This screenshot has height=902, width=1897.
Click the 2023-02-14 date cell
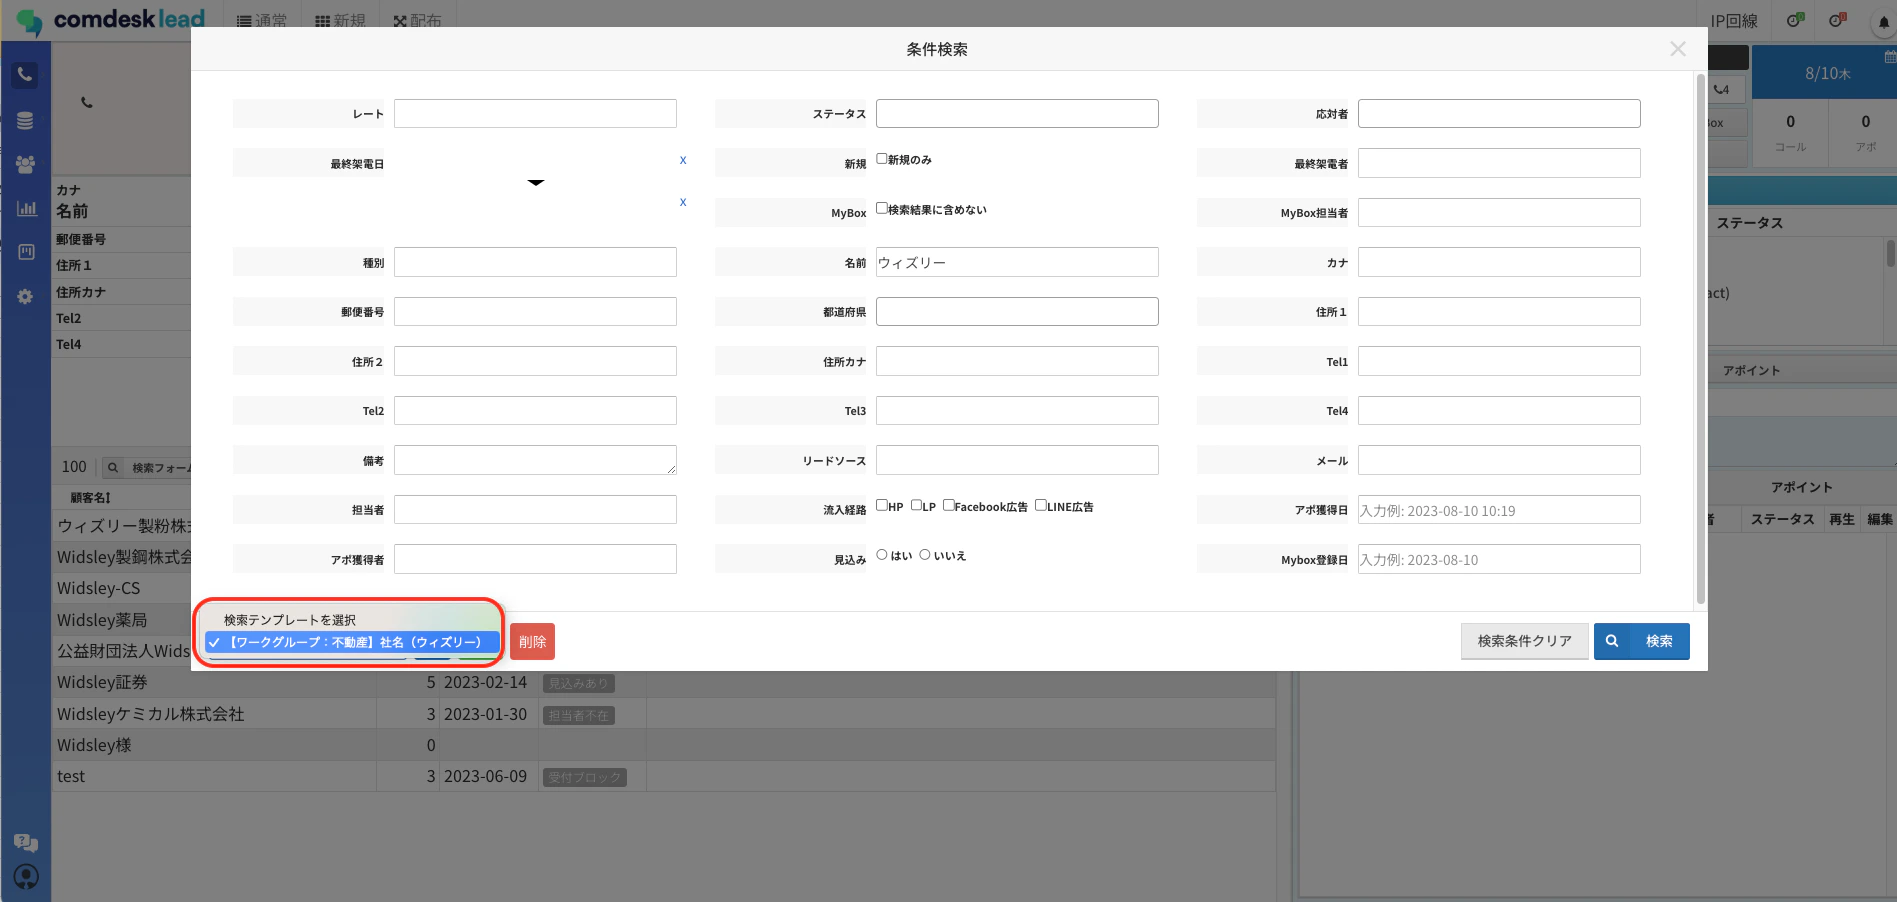(485, 682)
